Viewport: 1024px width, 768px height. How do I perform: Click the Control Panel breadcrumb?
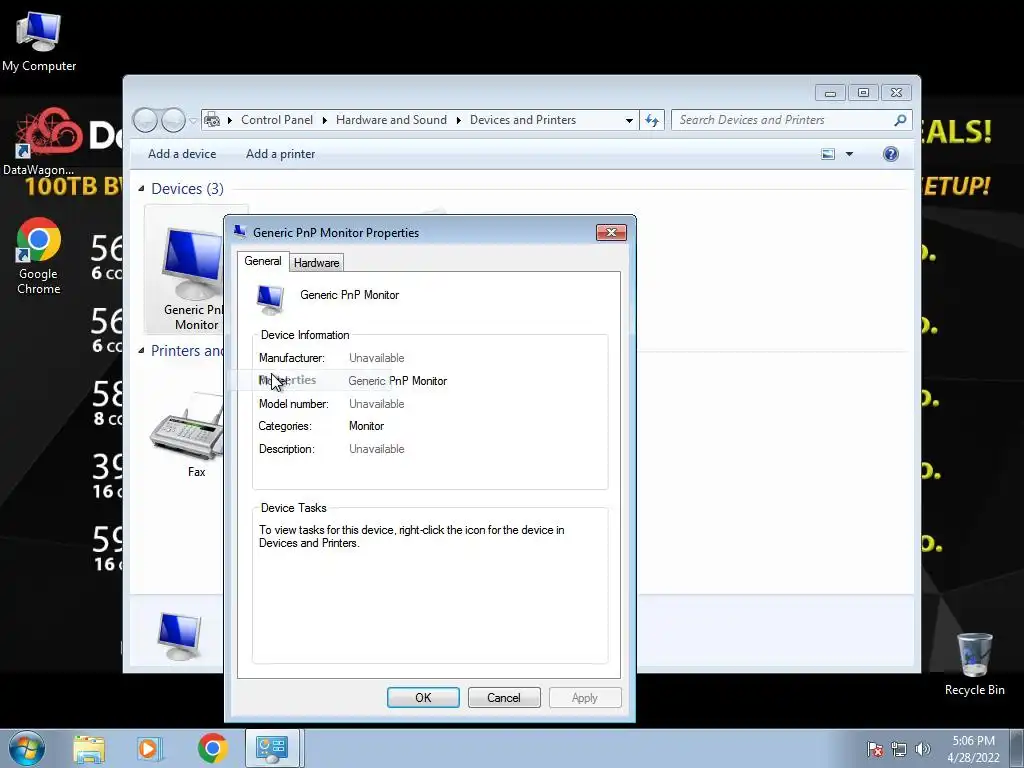pyautogui.click(x=277, y=120)
